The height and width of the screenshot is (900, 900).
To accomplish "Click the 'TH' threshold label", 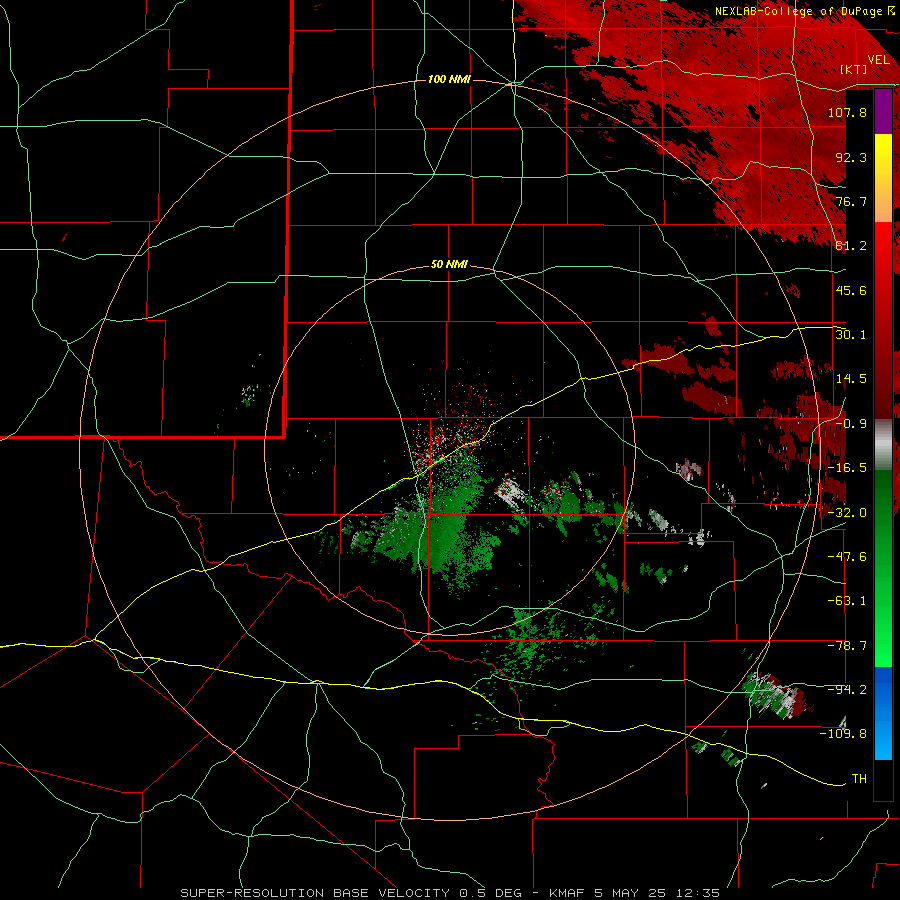I will 859,779.
